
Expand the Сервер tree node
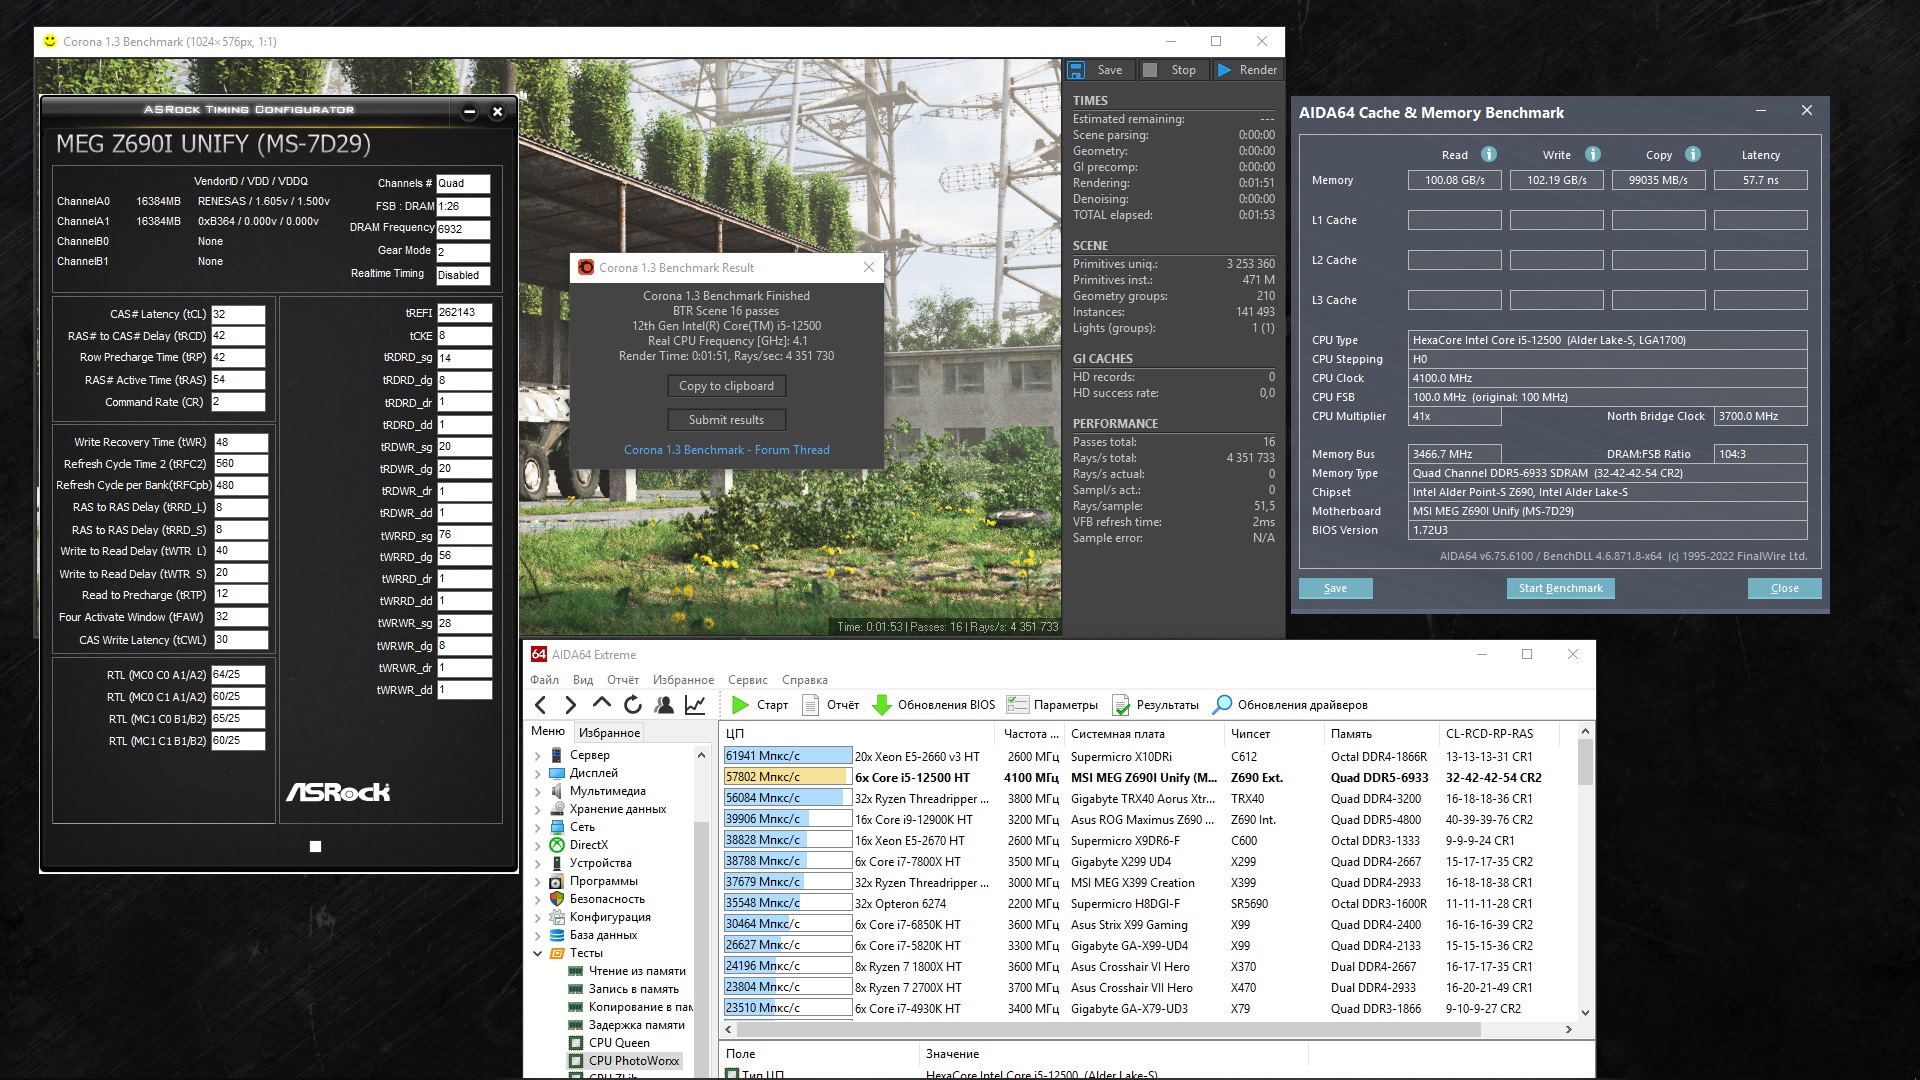tap(538, 756)
